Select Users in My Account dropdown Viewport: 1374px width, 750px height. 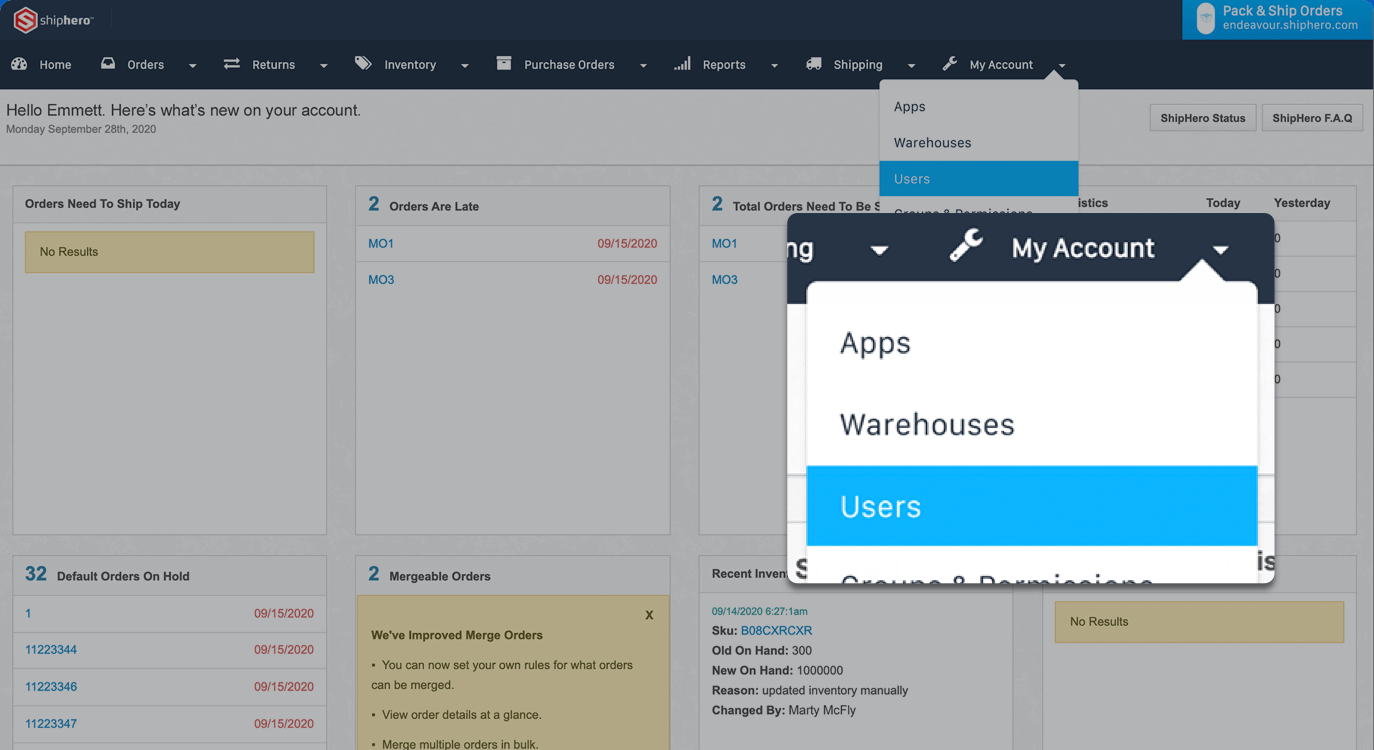[979, 179]
